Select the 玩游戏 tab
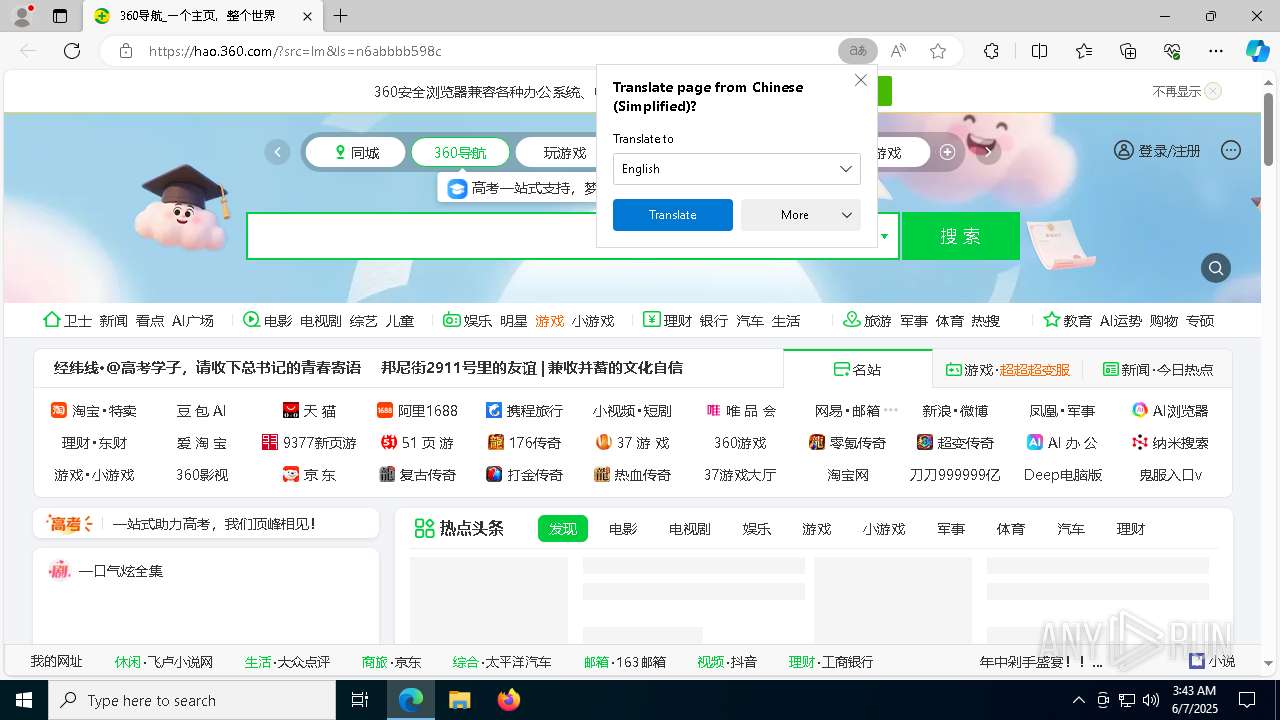The image size is (1280, 720). tap(565, 153)
